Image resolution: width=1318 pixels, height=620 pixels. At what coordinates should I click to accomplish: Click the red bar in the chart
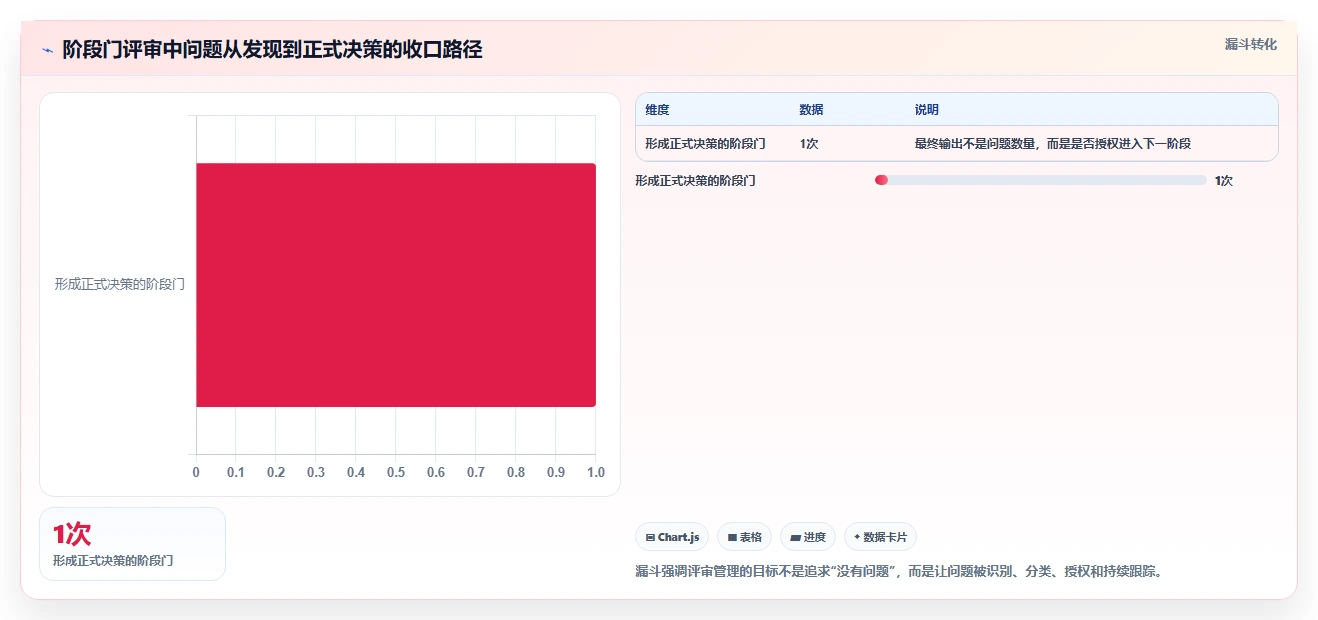coord(396,285)
